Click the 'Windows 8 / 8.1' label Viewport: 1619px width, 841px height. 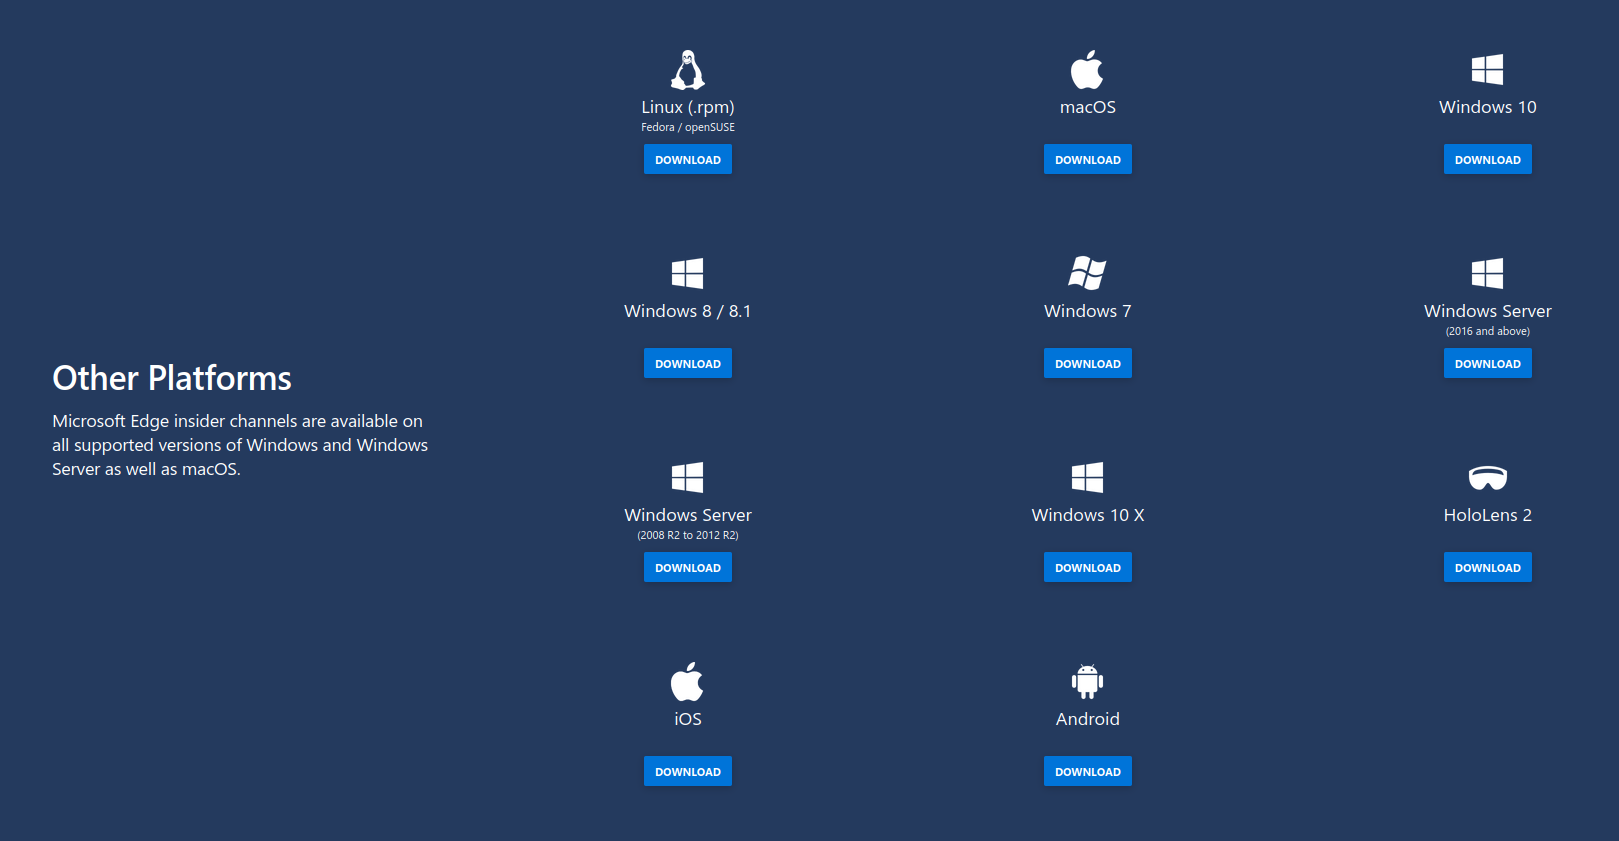point(688,311)
